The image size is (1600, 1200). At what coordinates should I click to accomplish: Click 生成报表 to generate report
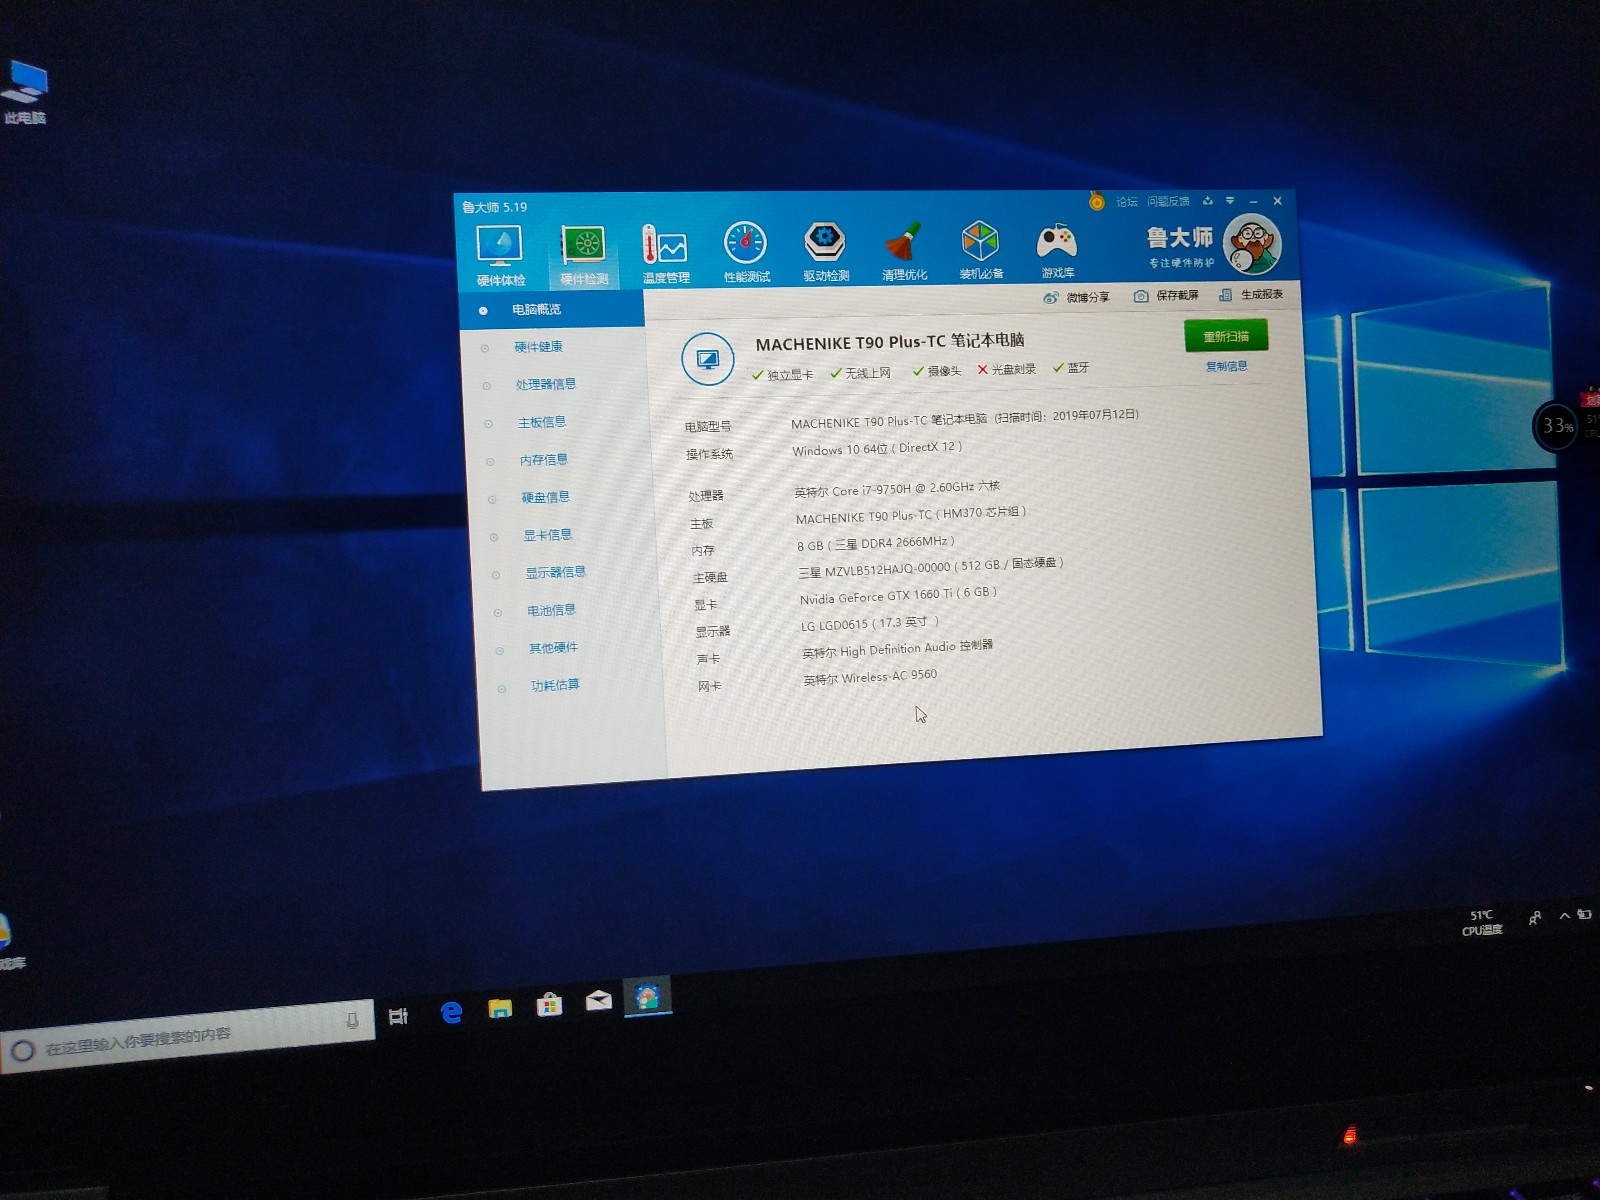pos(1250,294)
